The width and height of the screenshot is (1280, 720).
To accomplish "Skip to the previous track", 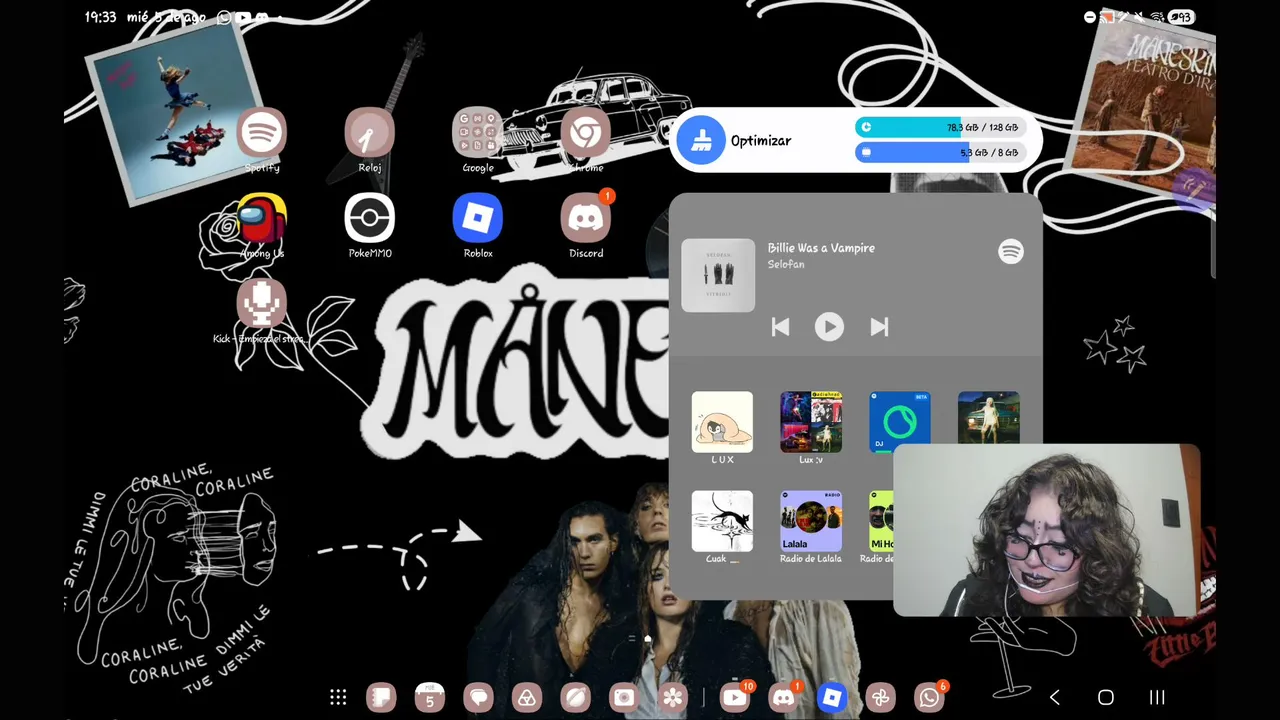I will [x=780, y=327].
